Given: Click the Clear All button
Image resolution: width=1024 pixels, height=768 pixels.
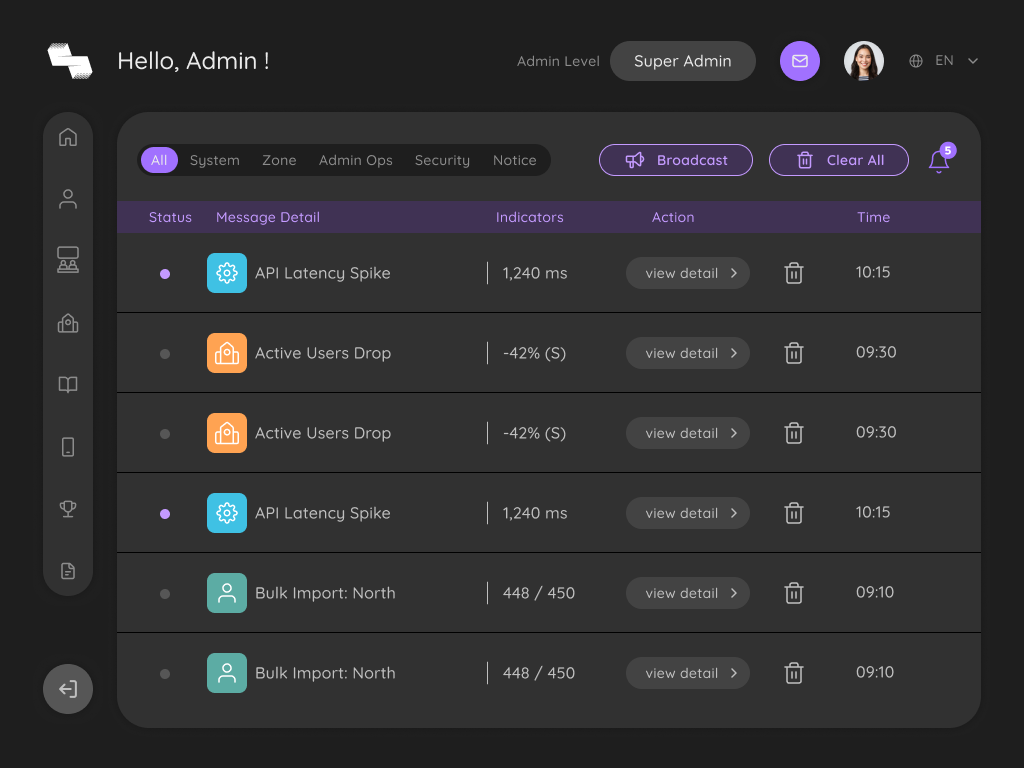Looking at the screenshot, I should [839, 160].
